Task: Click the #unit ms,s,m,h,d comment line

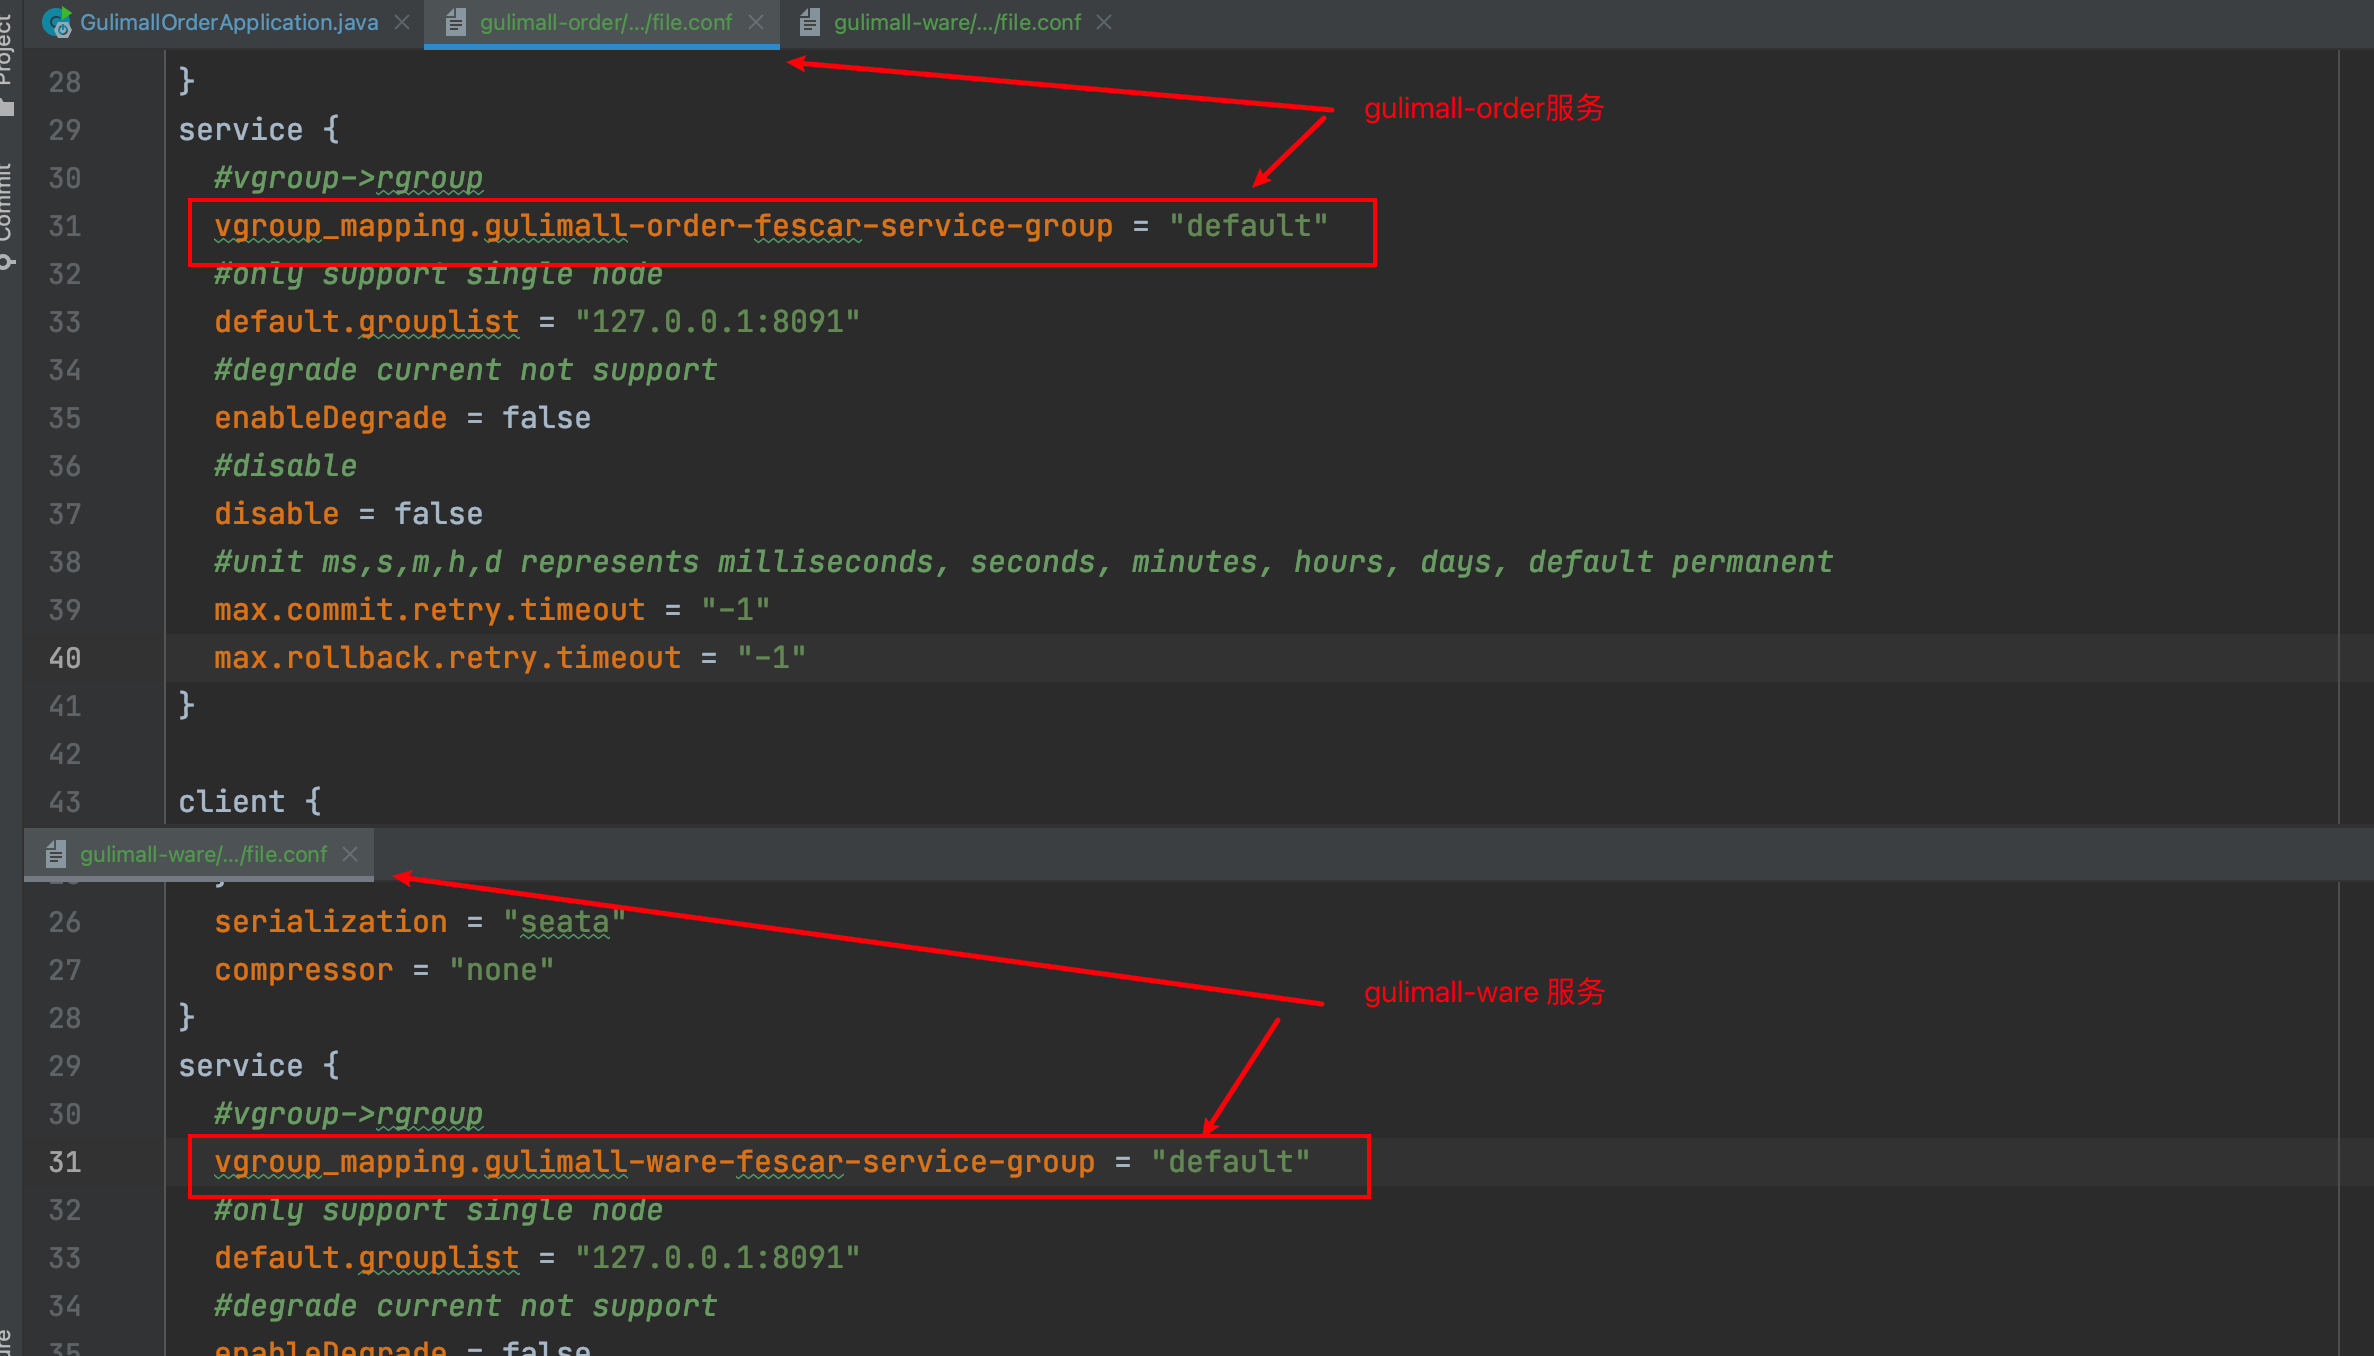Action: [x=1024, y=562]
